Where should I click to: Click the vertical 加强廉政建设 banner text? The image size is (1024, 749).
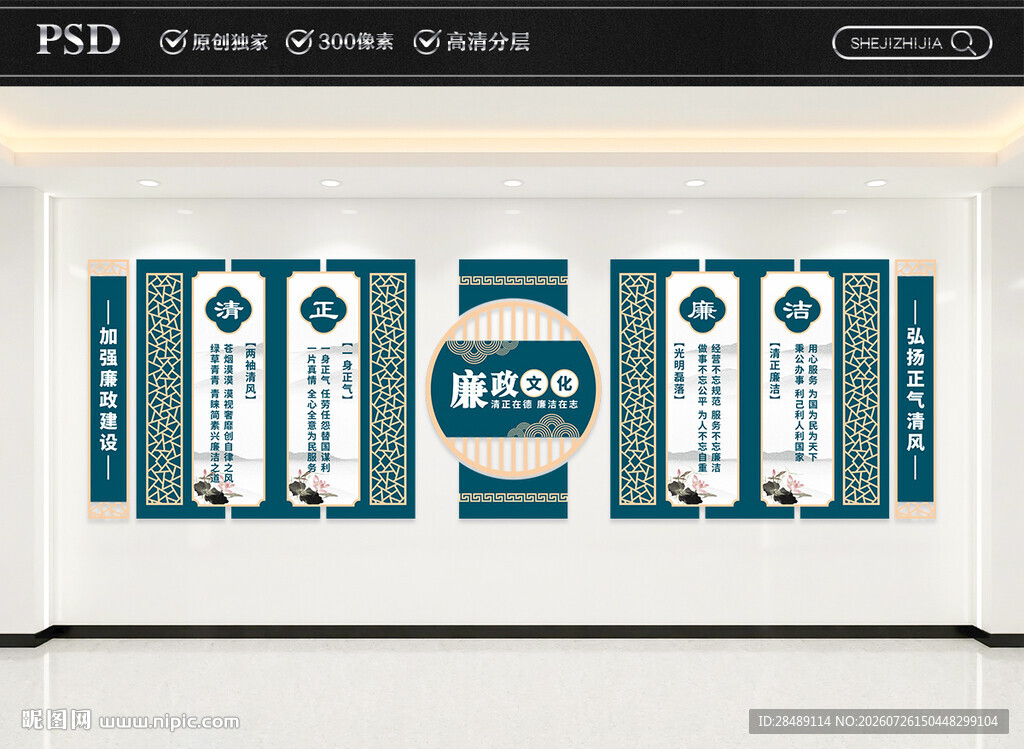point(108,389)
